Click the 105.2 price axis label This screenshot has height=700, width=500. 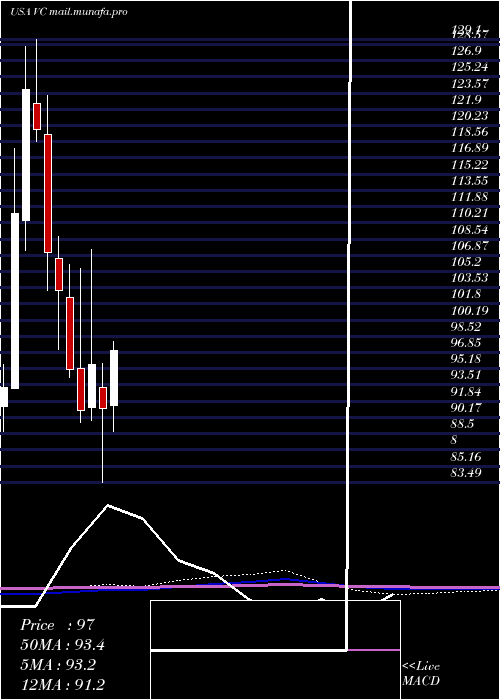tap(467, 262)
